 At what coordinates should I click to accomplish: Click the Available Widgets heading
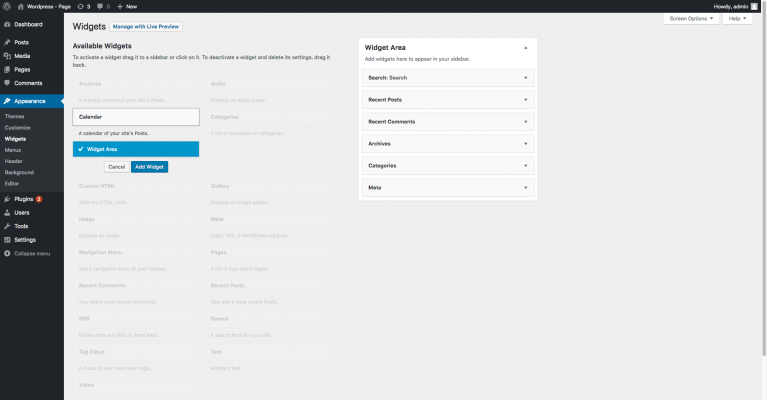pos(102,46)
